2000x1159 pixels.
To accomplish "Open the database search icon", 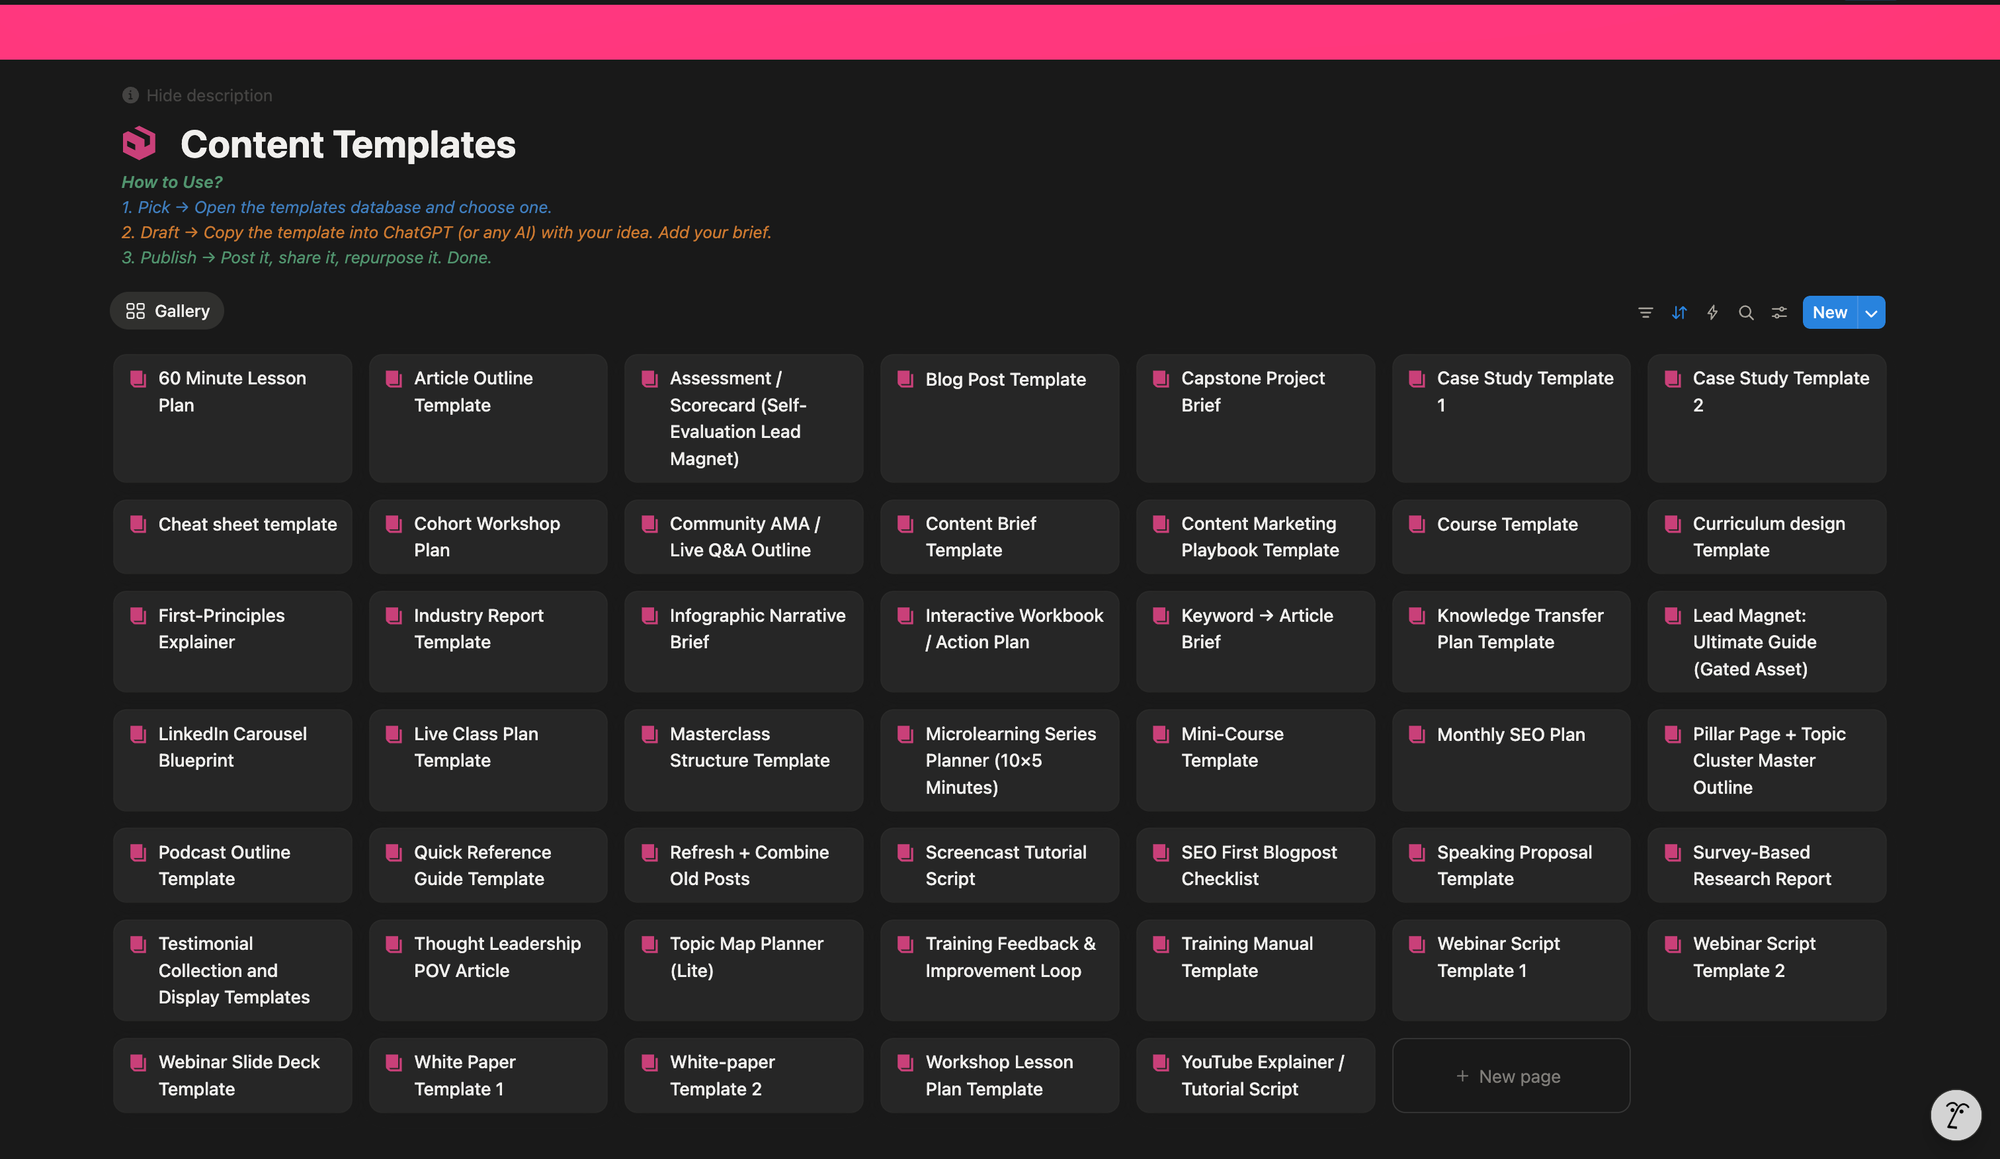I will pos(1746,313).
